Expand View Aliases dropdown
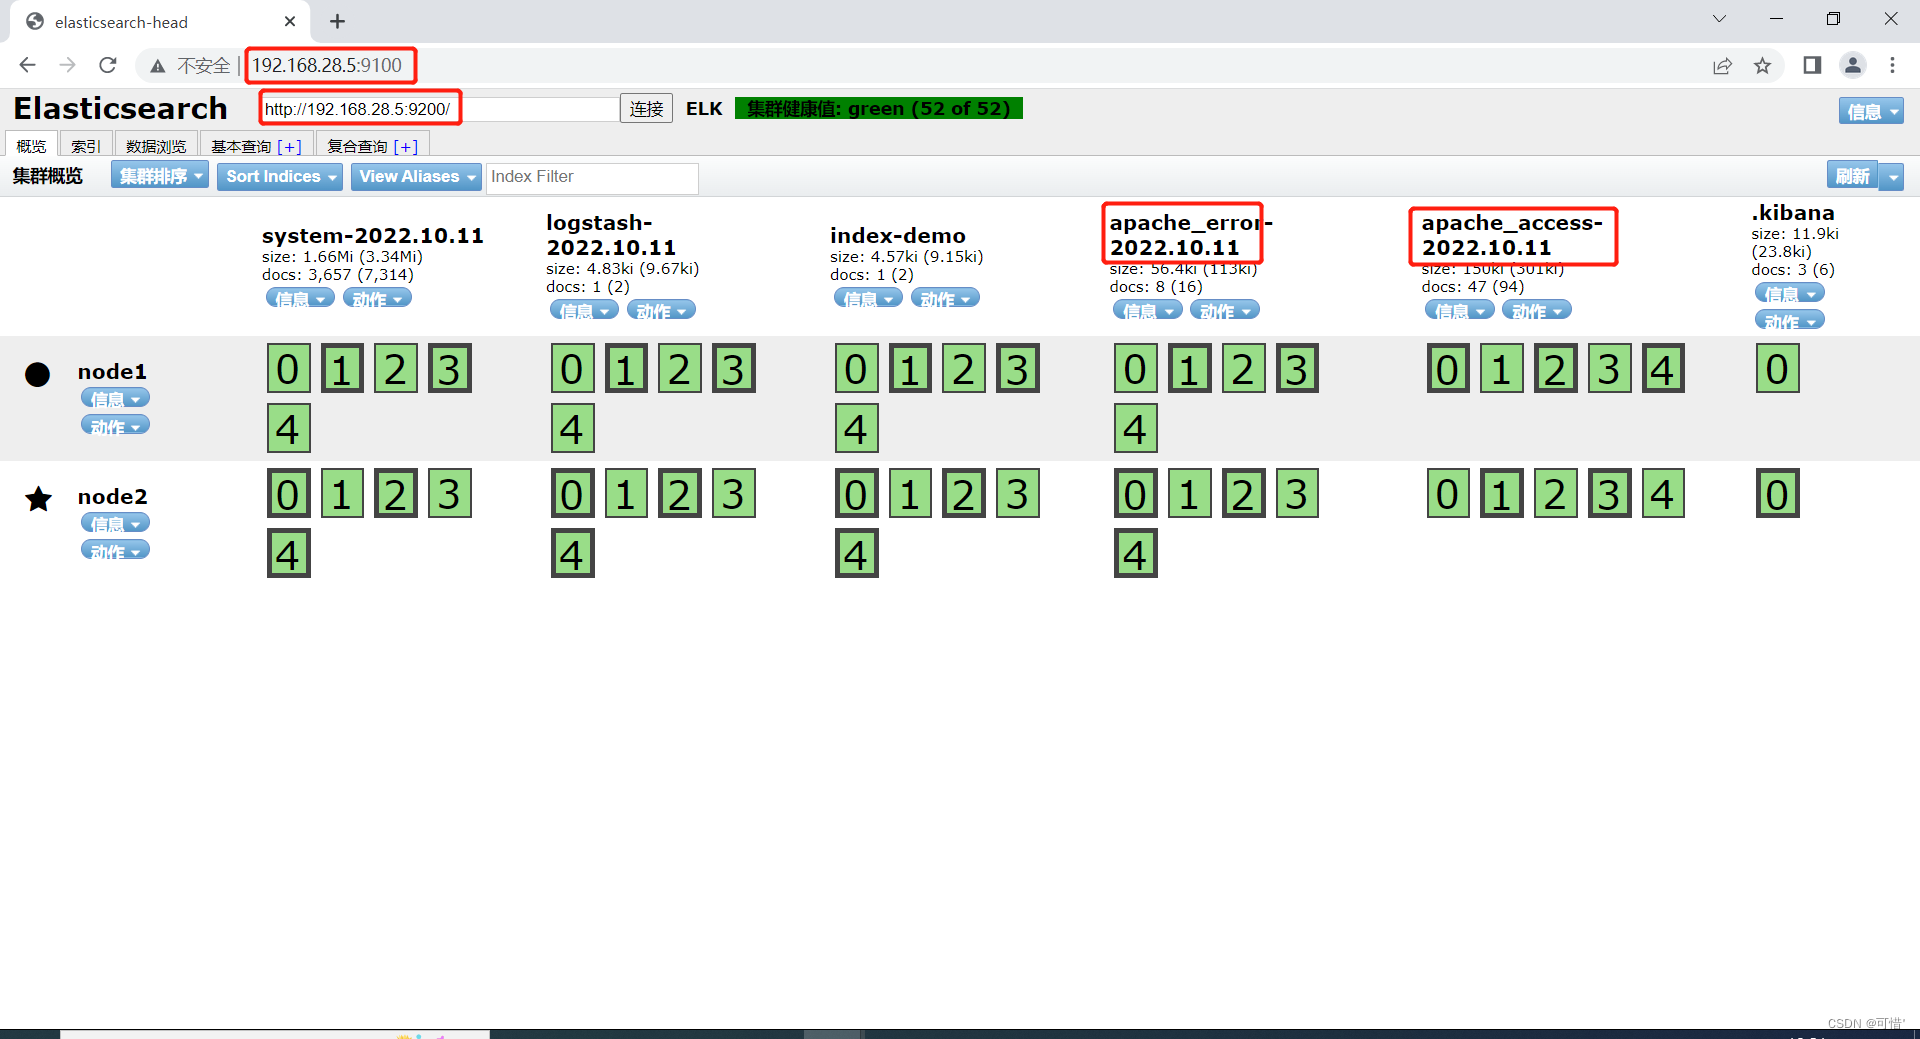 pyautogui.click(x=416, y=176)
